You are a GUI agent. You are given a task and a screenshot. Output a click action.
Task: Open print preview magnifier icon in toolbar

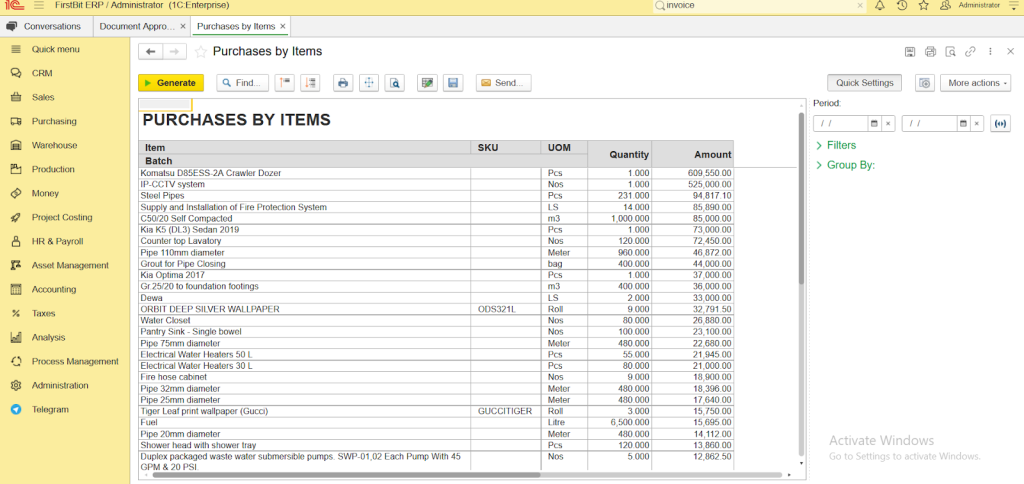(394, 83)
